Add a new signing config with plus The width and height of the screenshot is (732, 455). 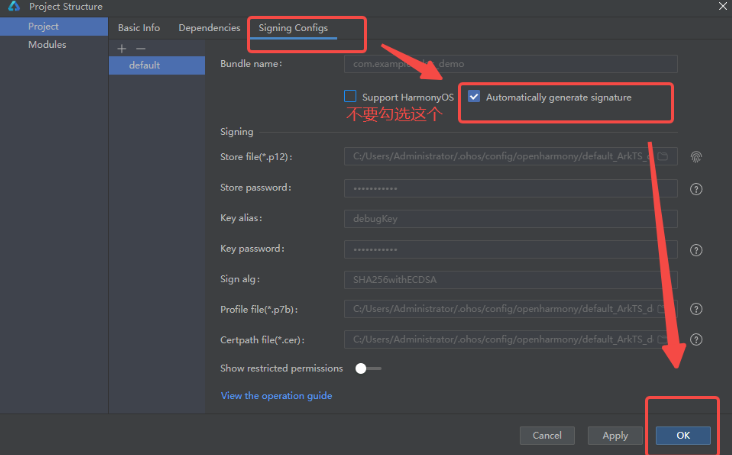tap(122, 48)
